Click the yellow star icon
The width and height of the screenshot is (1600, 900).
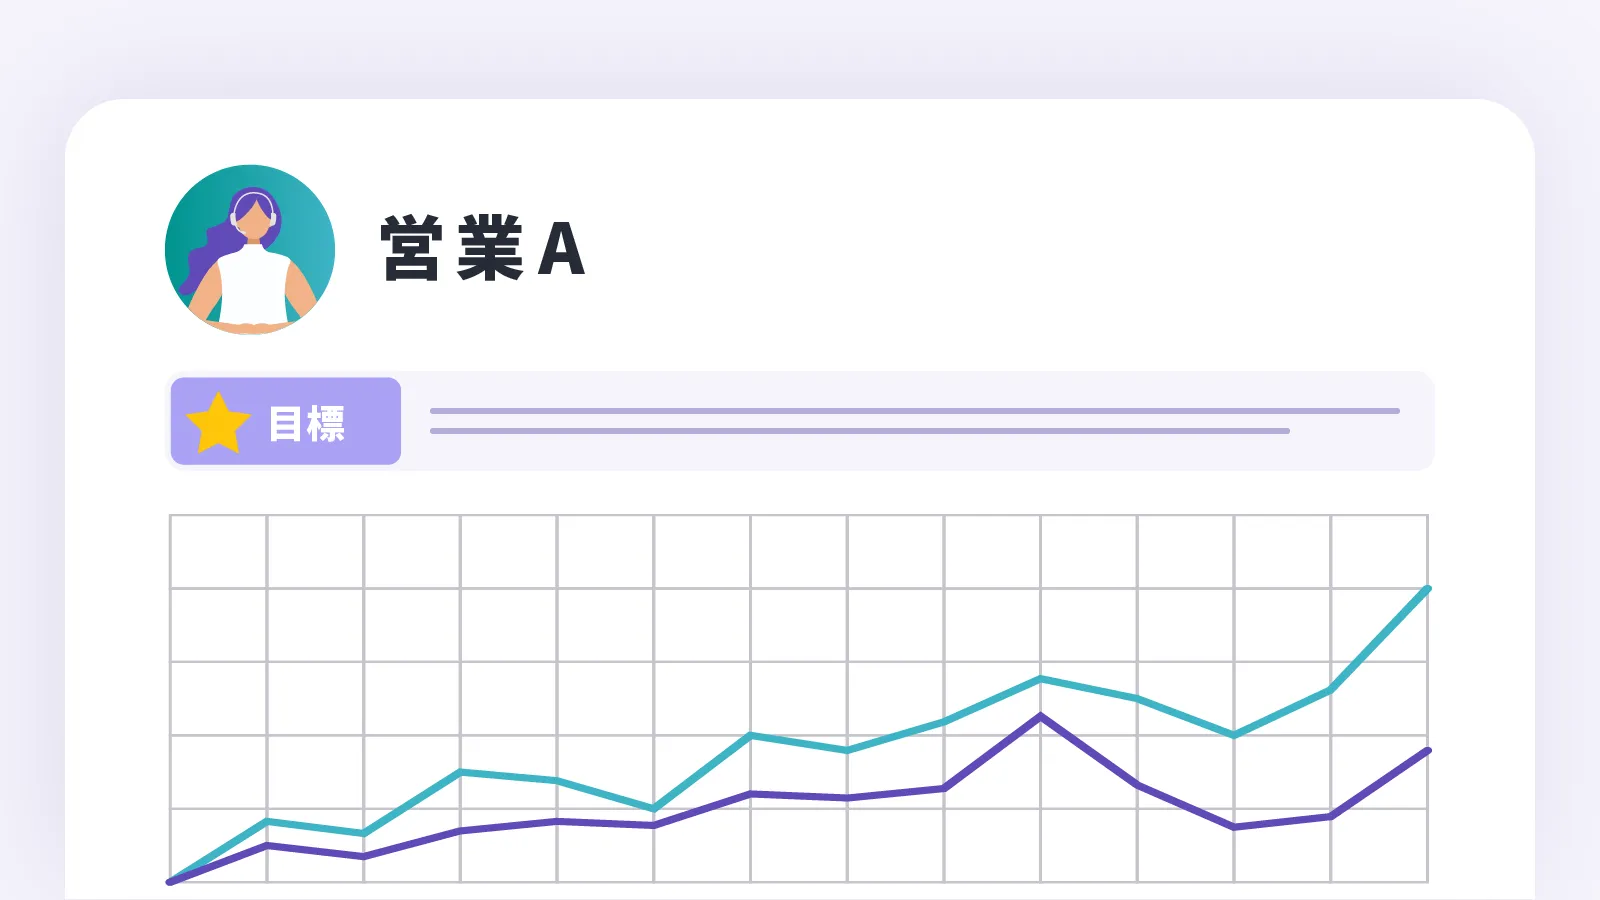[x=218, y=423]
